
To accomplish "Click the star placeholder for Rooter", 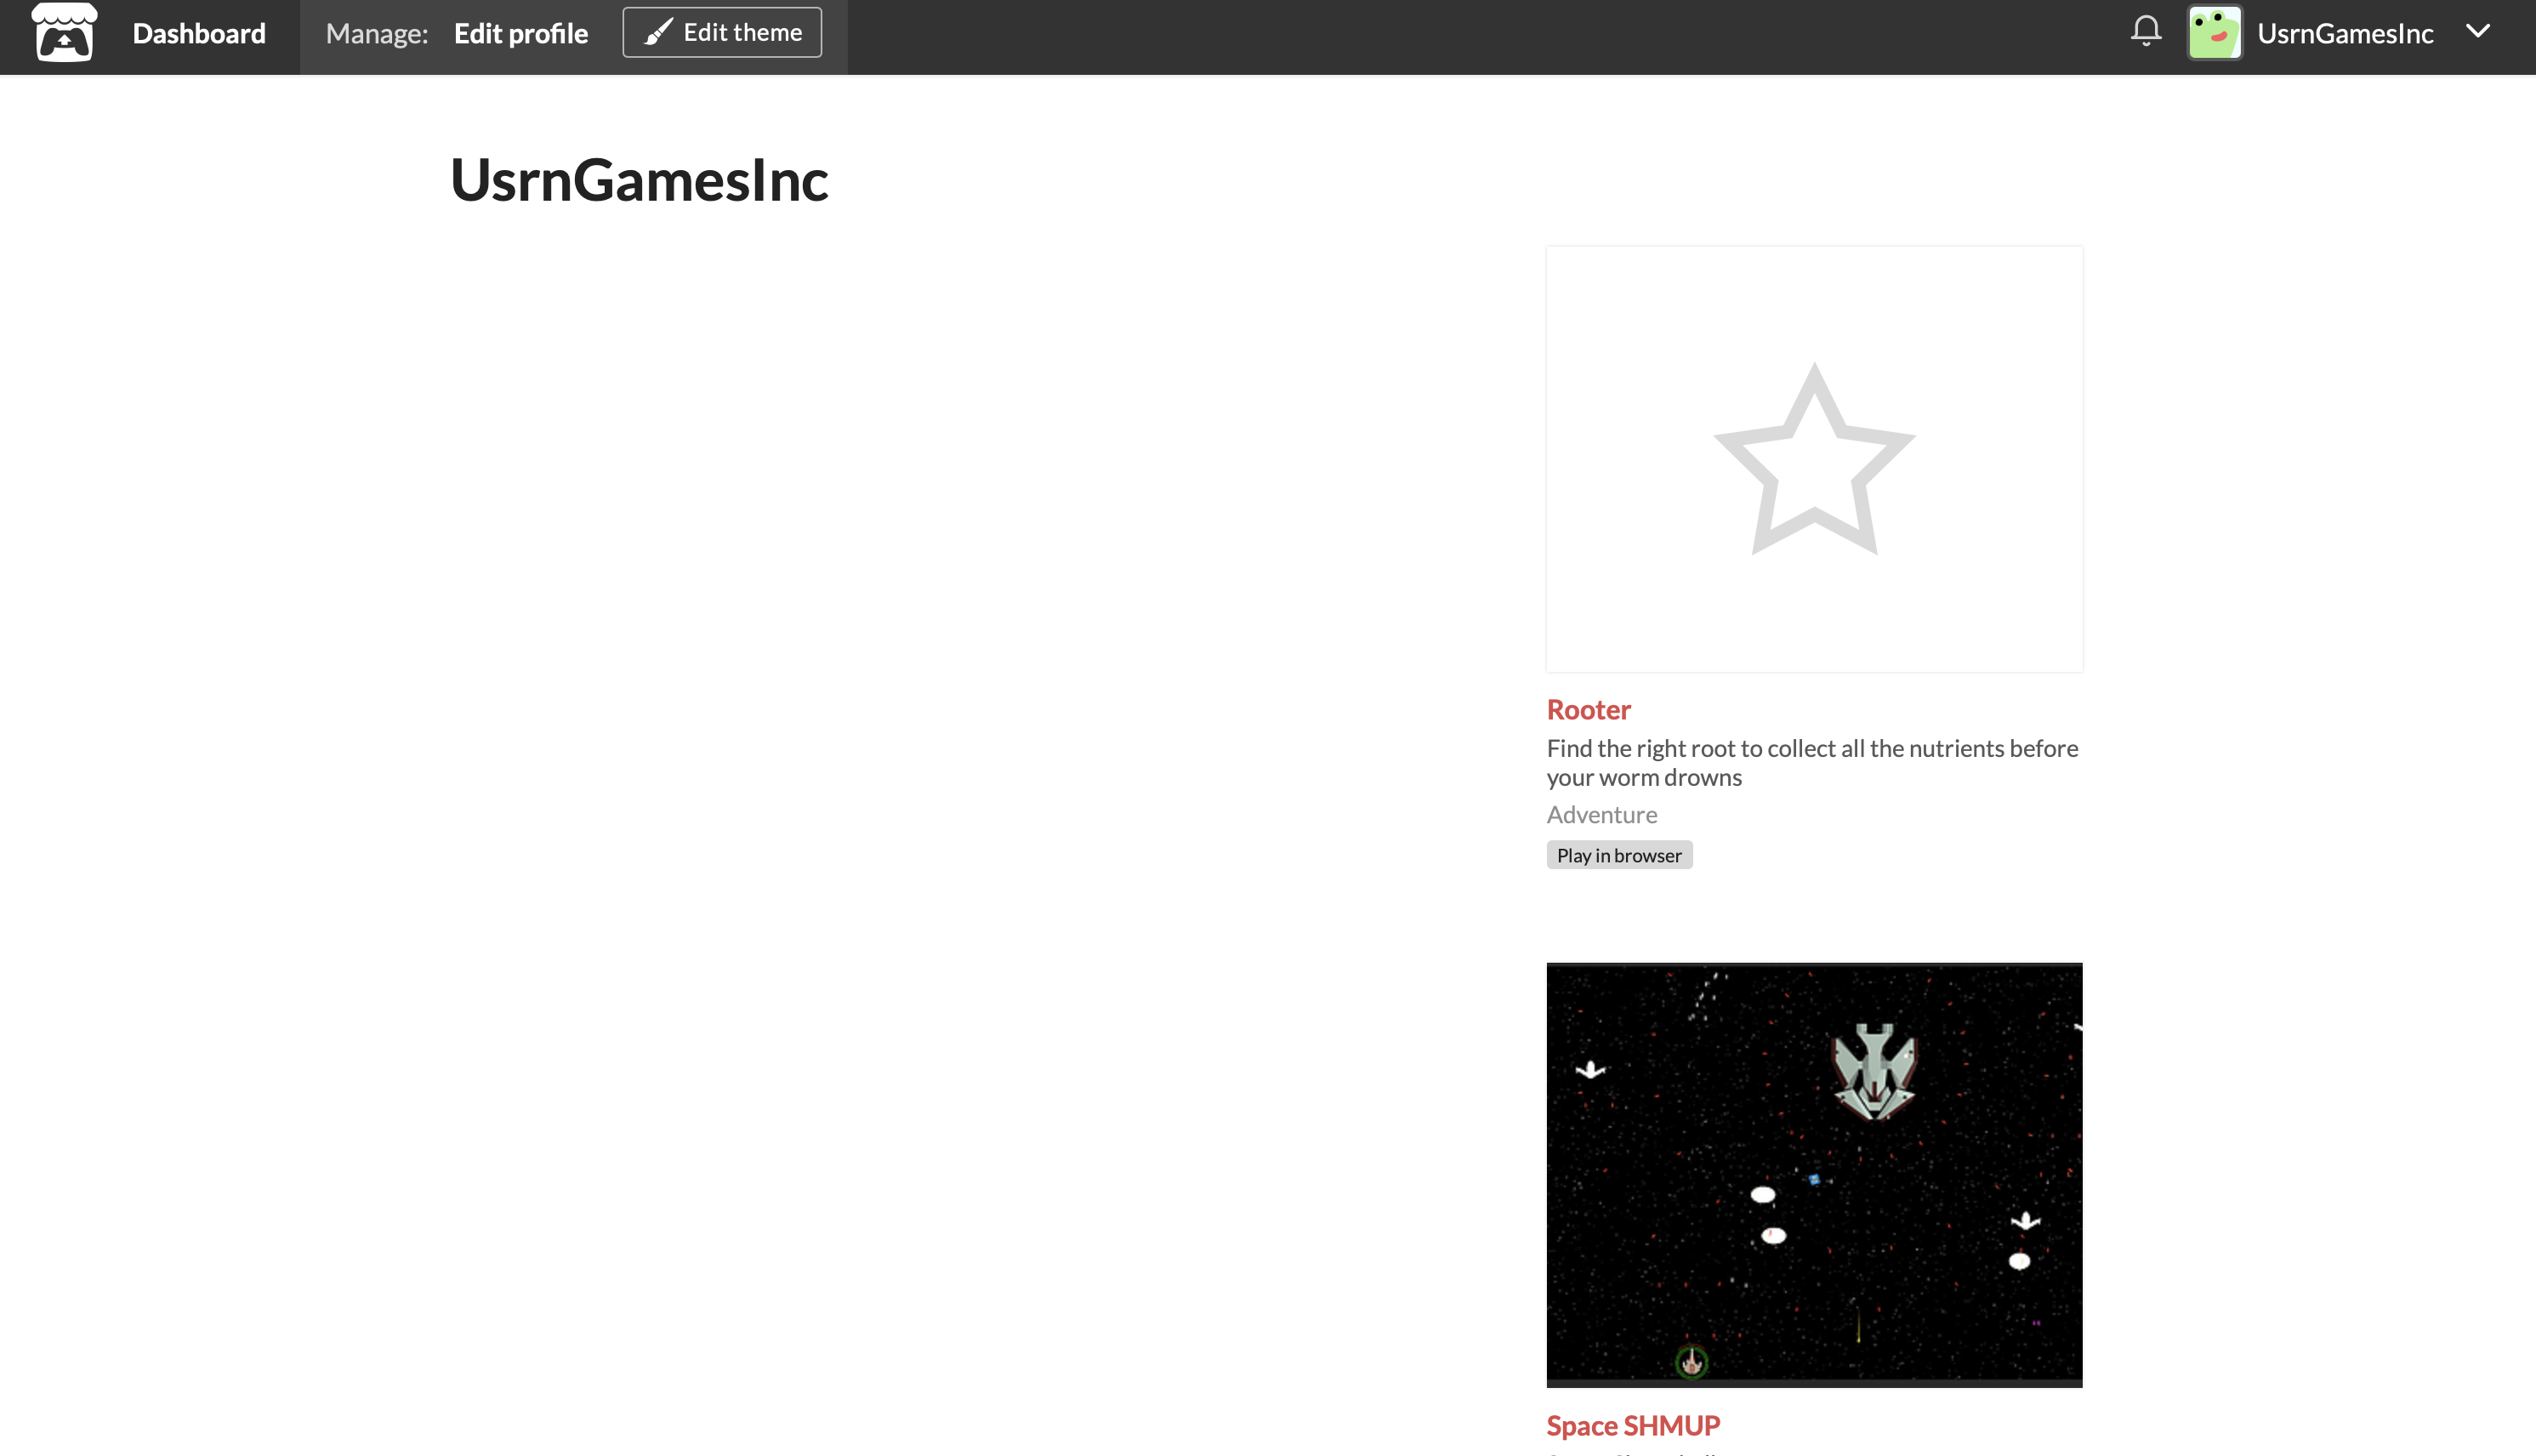I will coord(1814,459).
